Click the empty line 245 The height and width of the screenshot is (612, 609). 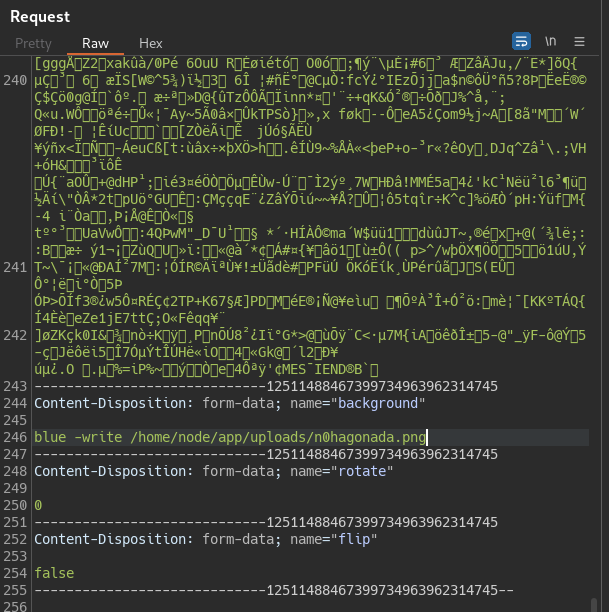coord(311,420)
